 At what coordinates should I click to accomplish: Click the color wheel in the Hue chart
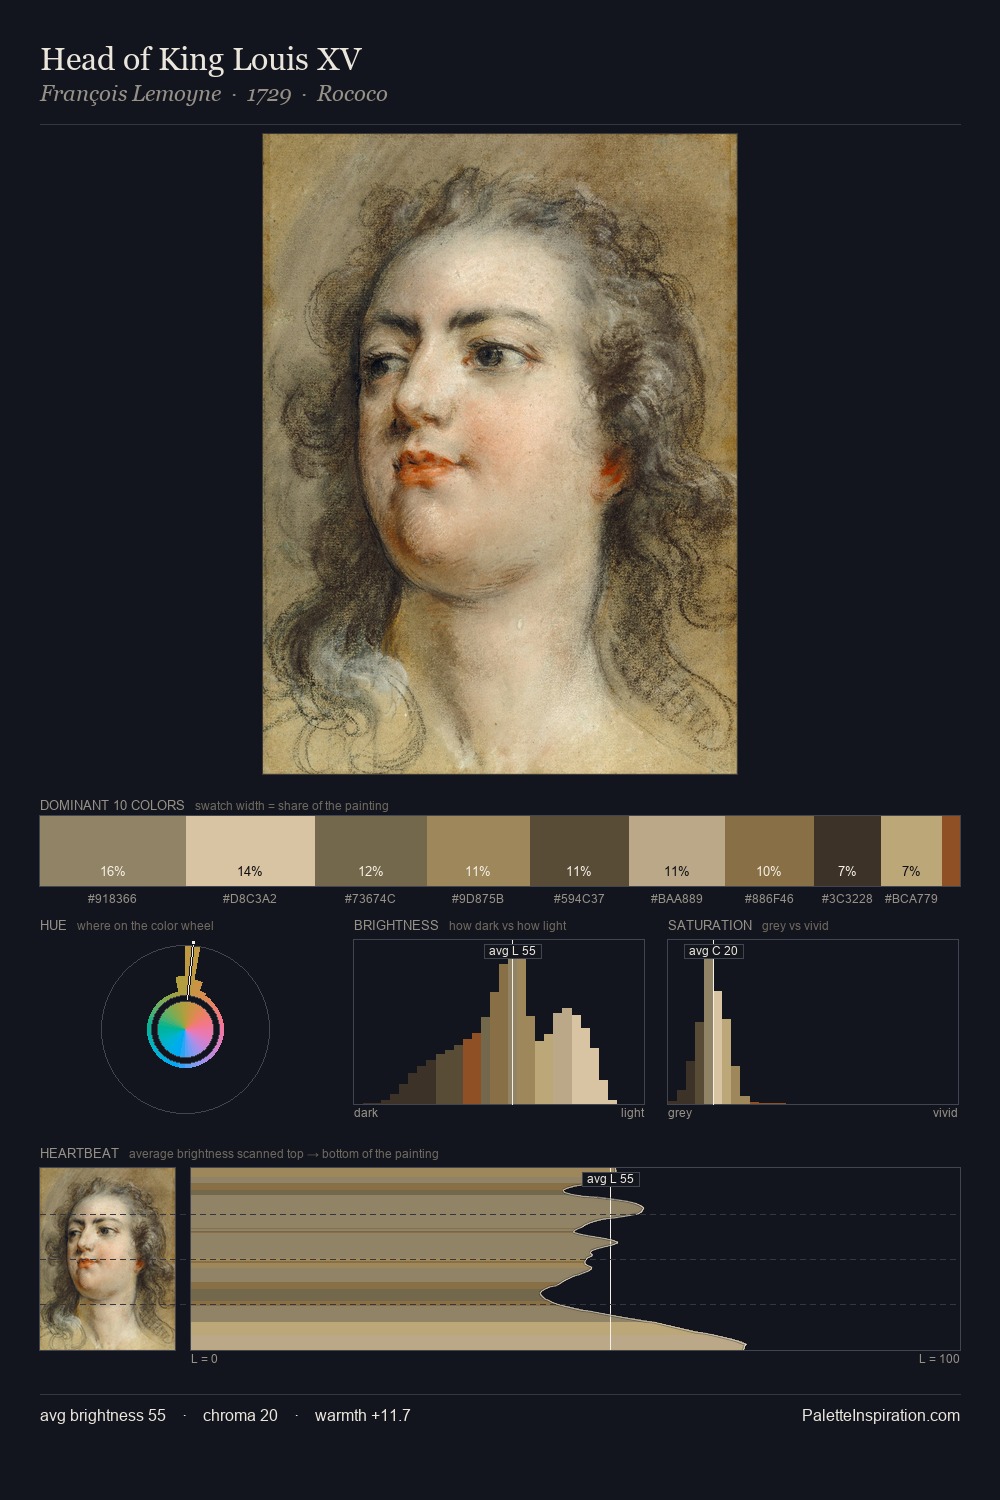(x=185, y=1029)
